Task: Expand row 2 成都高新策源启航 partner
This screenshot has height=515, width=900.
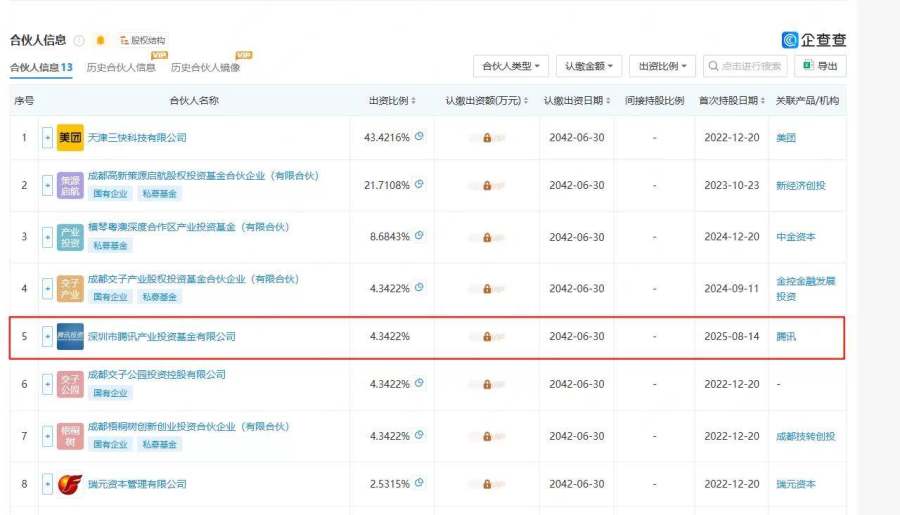Action: pyautogui.click(x=47, y=185)
